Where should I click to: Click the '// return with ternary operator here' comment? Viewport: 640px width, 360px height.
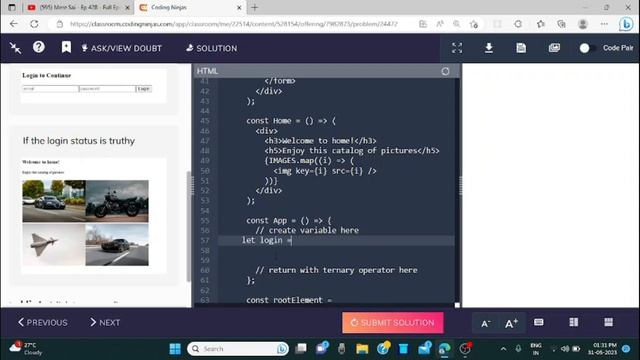[336, 270]
